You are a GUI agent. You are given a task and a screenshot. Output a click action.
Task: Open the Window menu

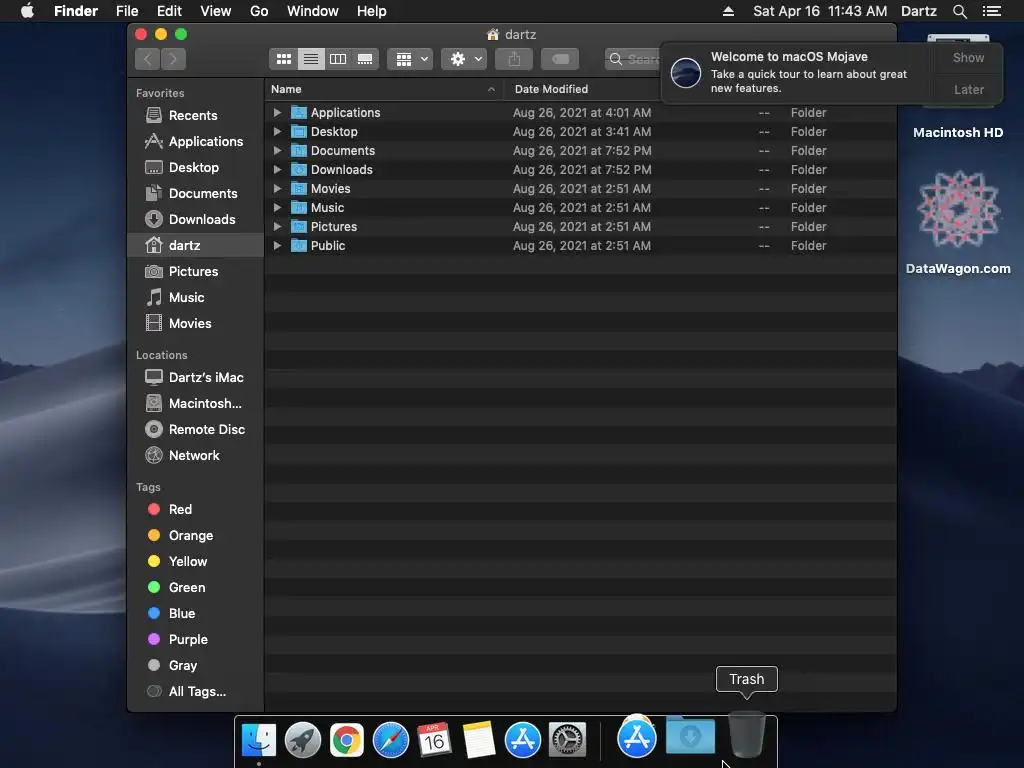[313, 11]
